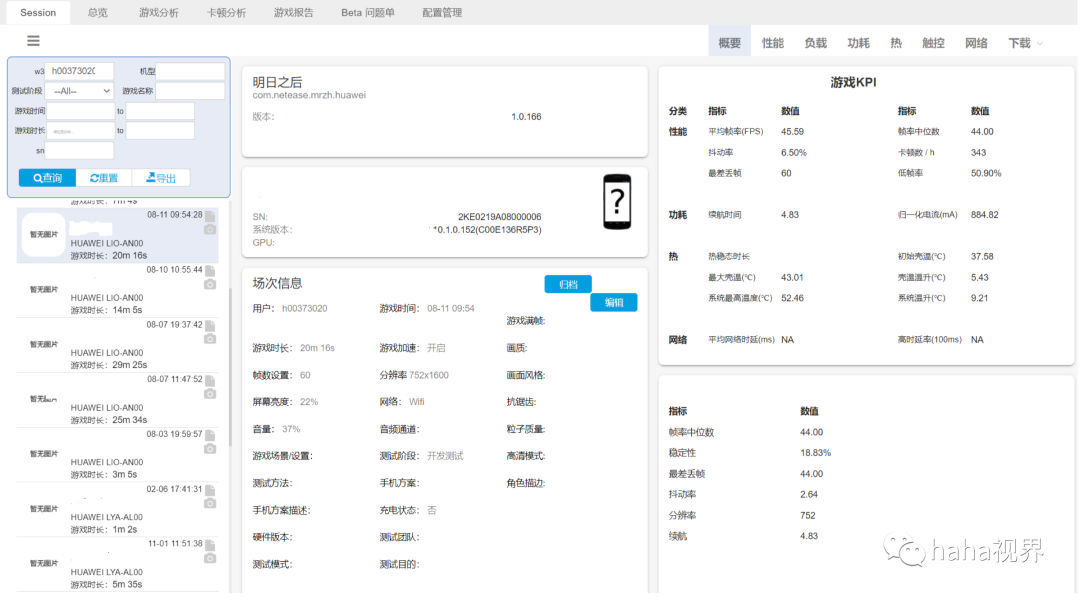This screenshot has height=598, width=1080.
Task: Open the 游戏报告 tab
Action: [x=293, y=12]
